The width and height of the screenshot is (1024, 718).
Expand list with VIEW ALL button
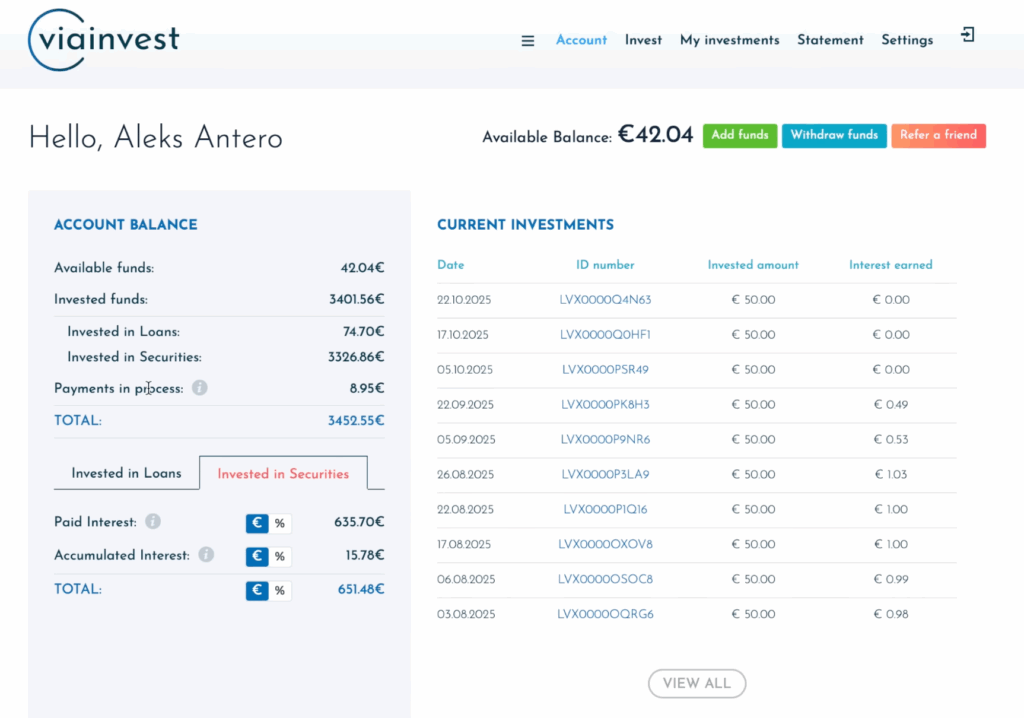697,683
